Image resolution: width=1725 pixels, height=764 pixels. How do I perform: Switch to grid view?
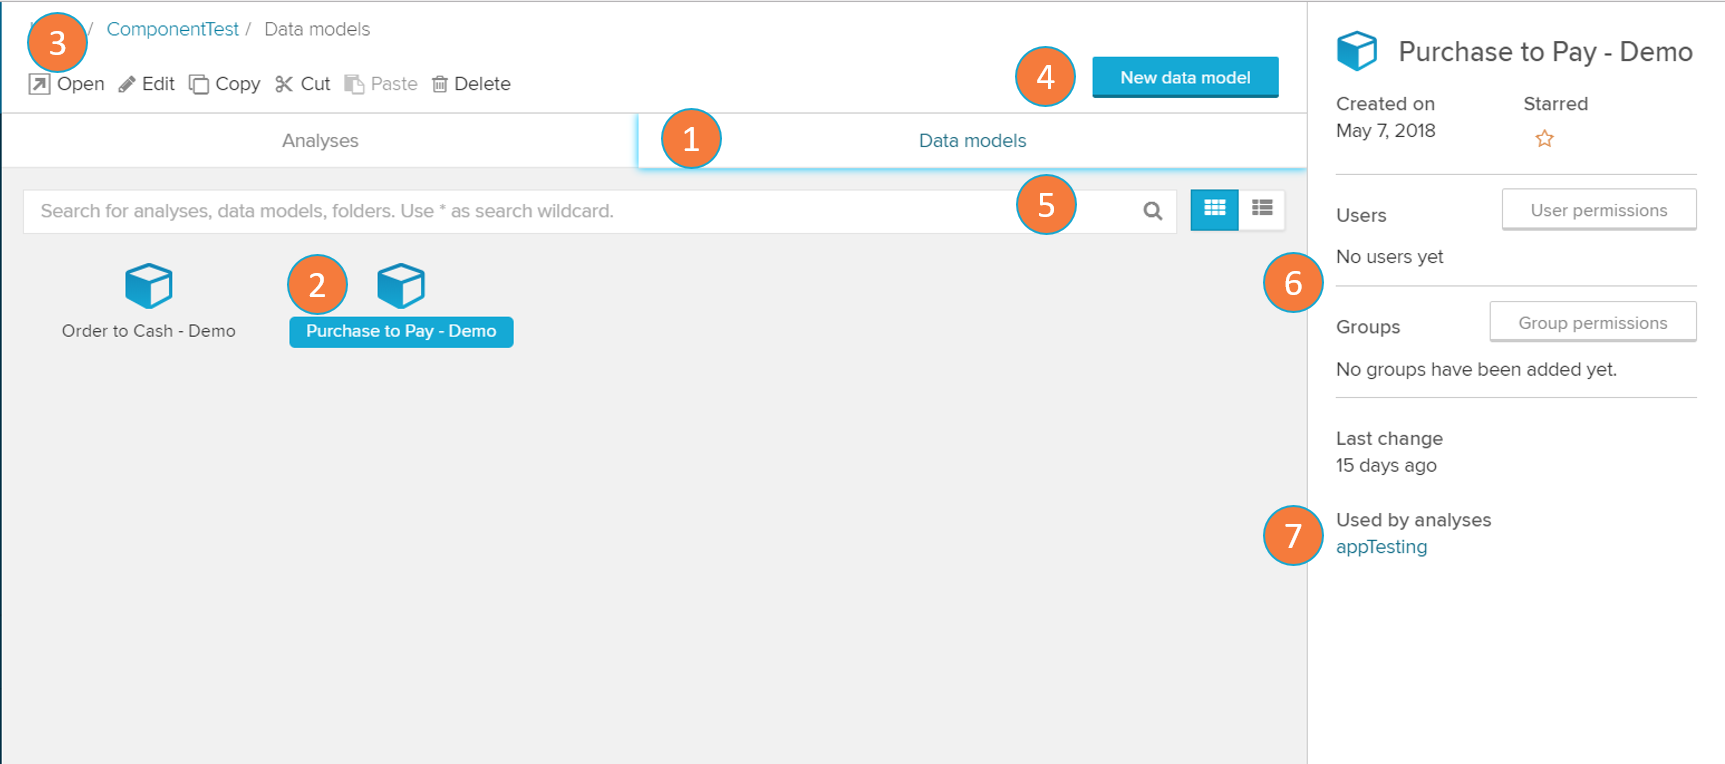point(1214,209)
